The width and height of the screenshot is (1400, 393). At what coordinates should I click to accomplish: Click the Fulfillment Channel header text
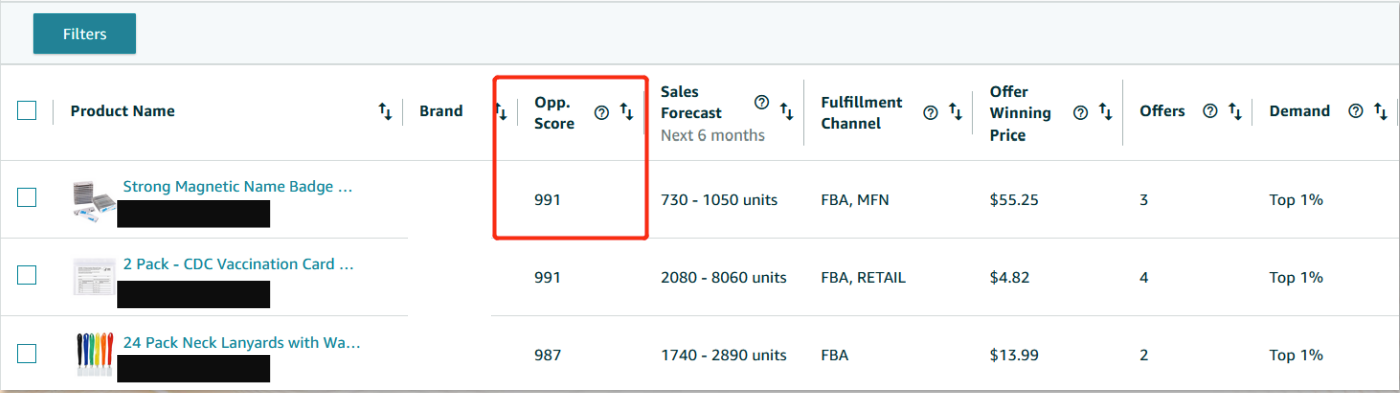[x=862, y=113]
